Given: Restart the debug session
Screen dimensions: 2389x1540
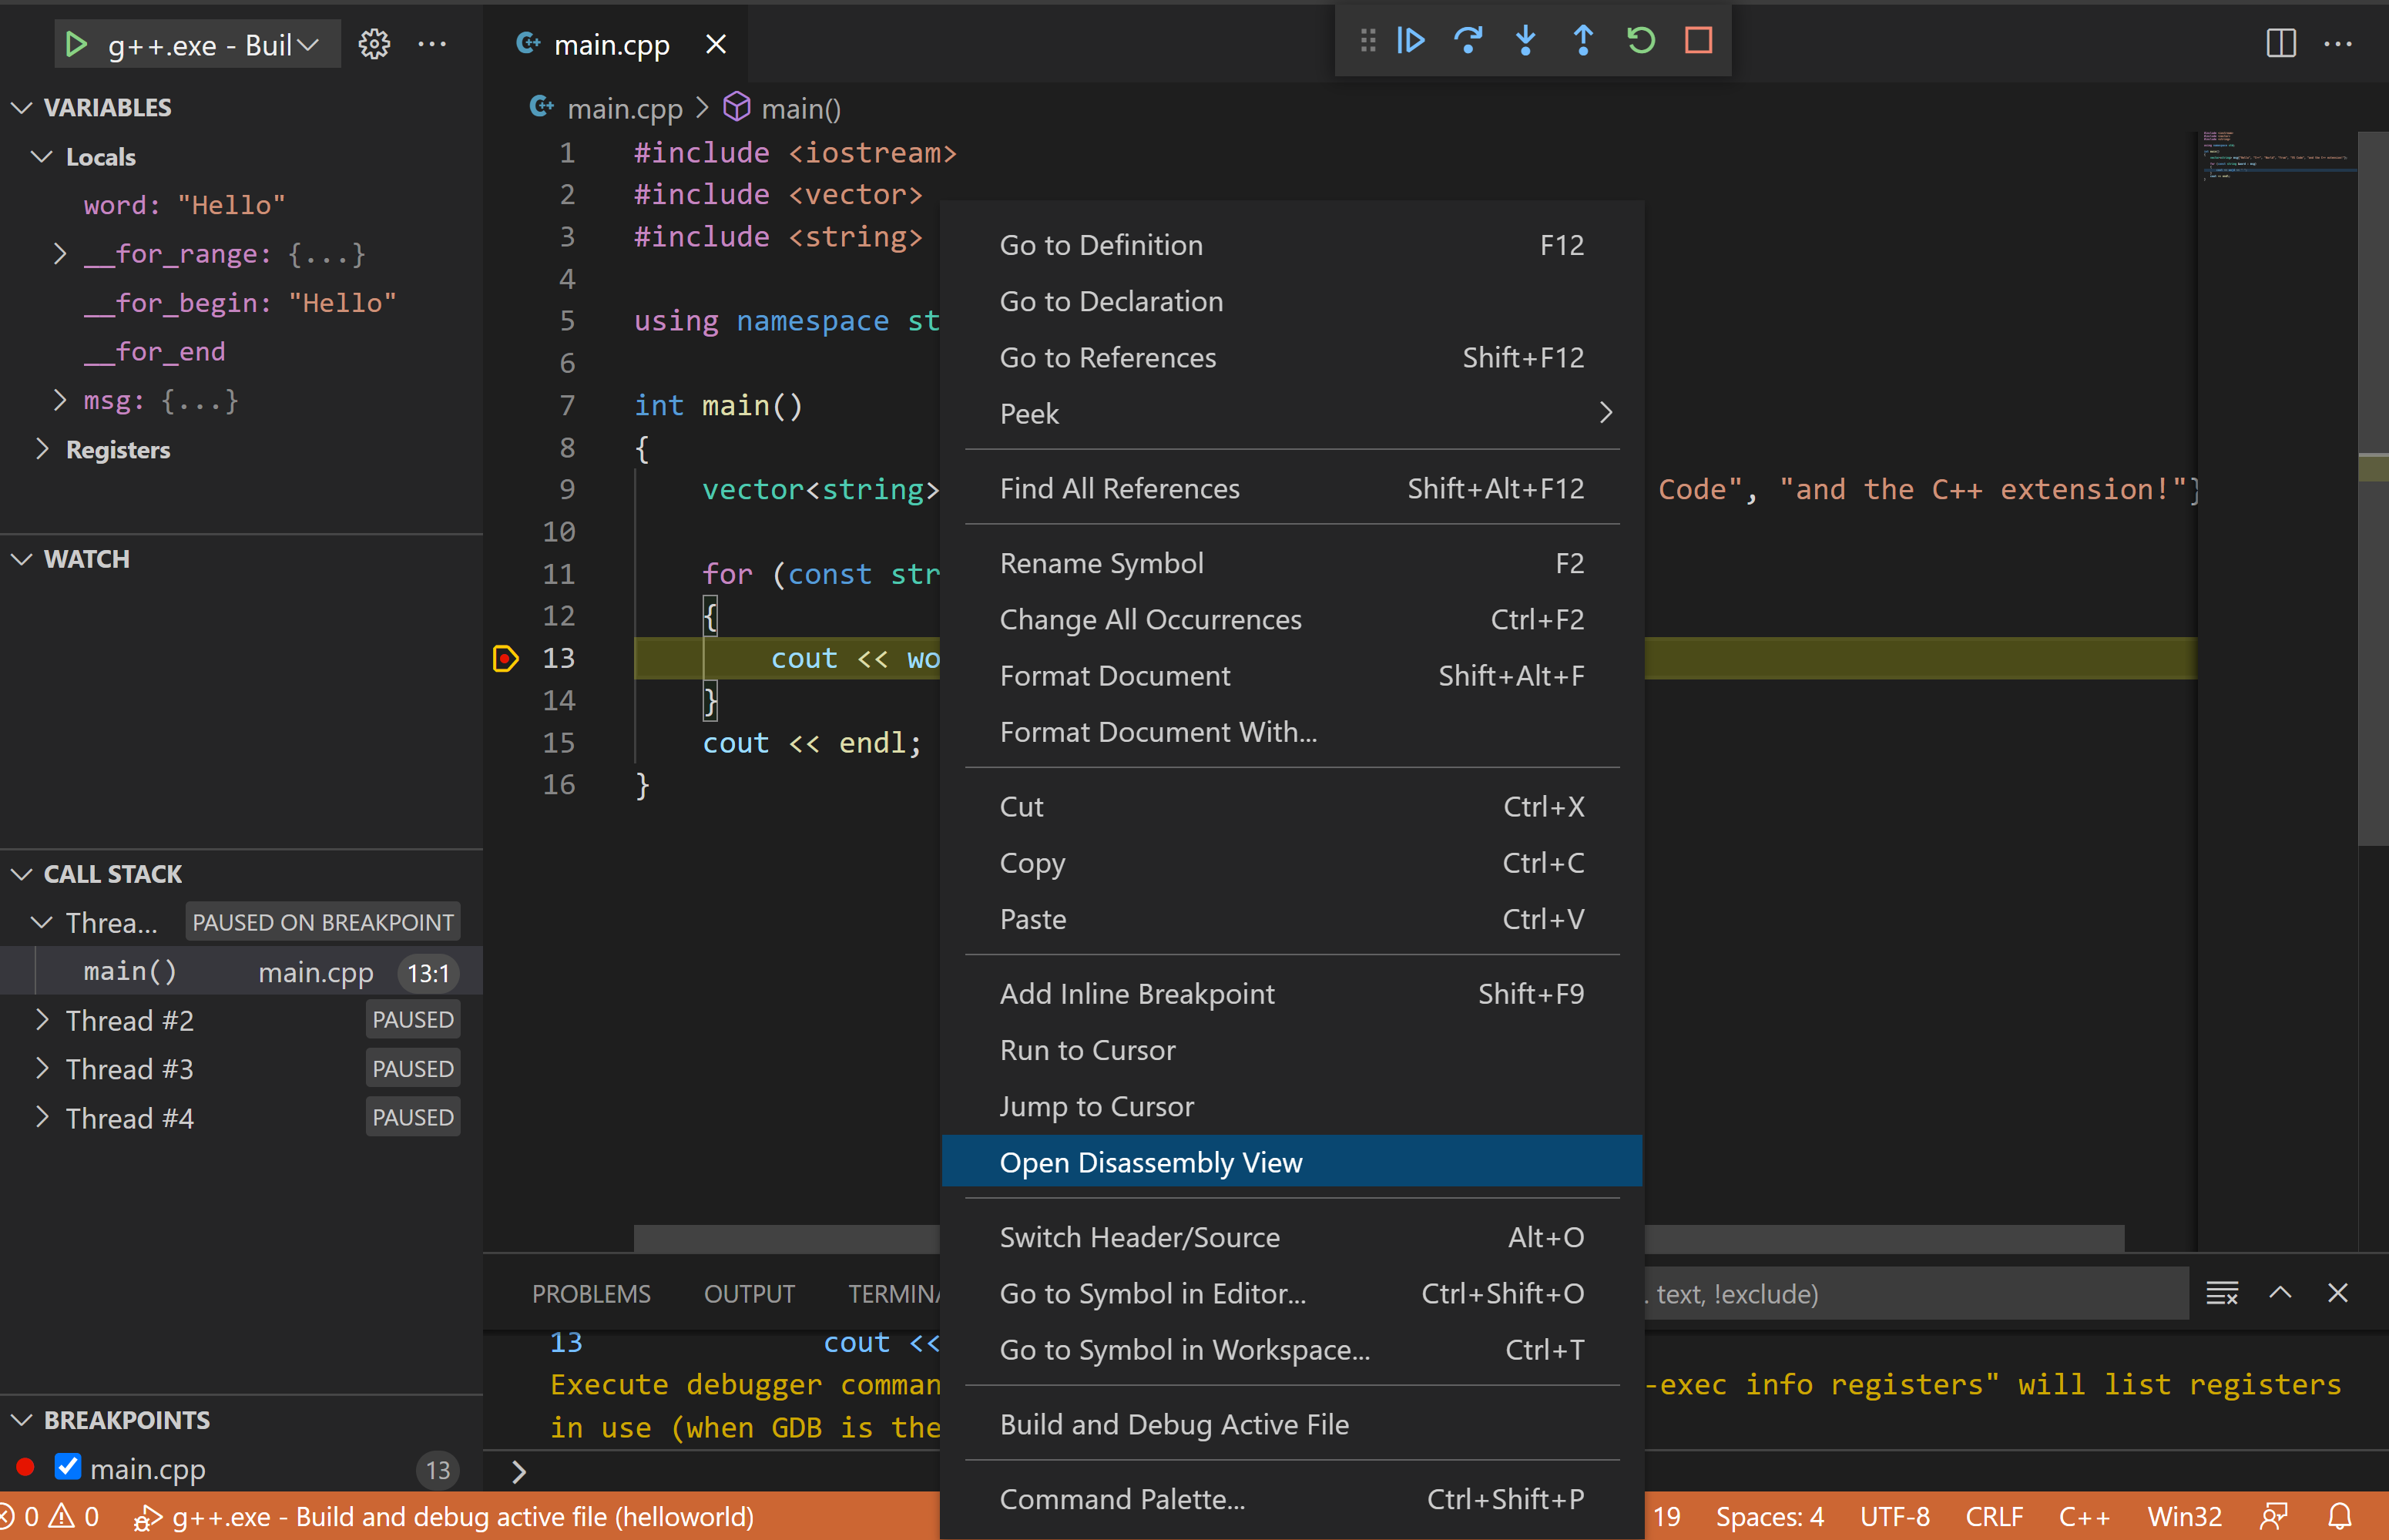Looking at the screenshot, I should (x=1641, y=41).
